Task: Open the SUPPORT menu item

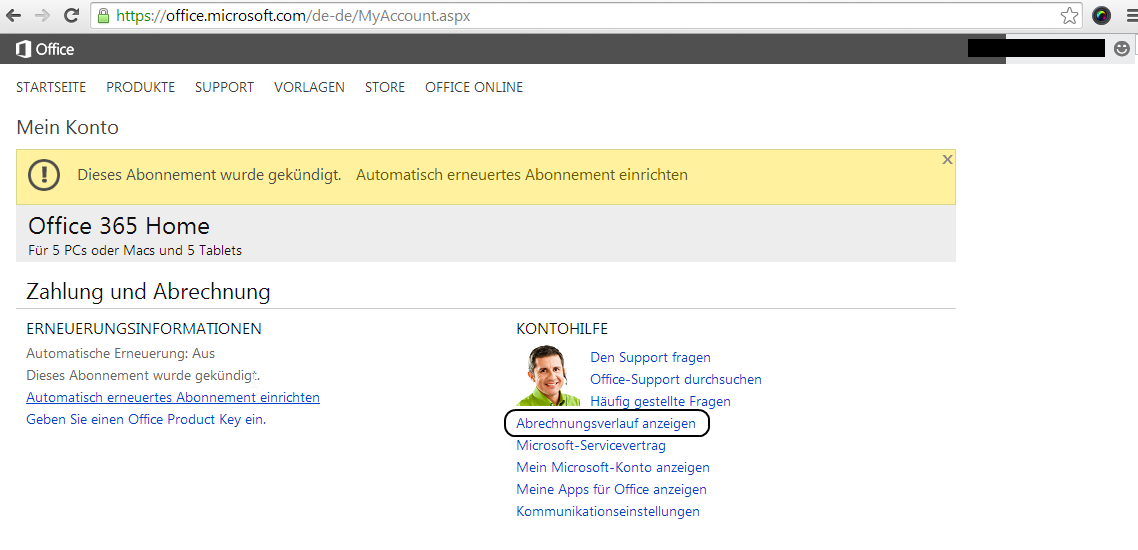Action: (x=224, y=87)
